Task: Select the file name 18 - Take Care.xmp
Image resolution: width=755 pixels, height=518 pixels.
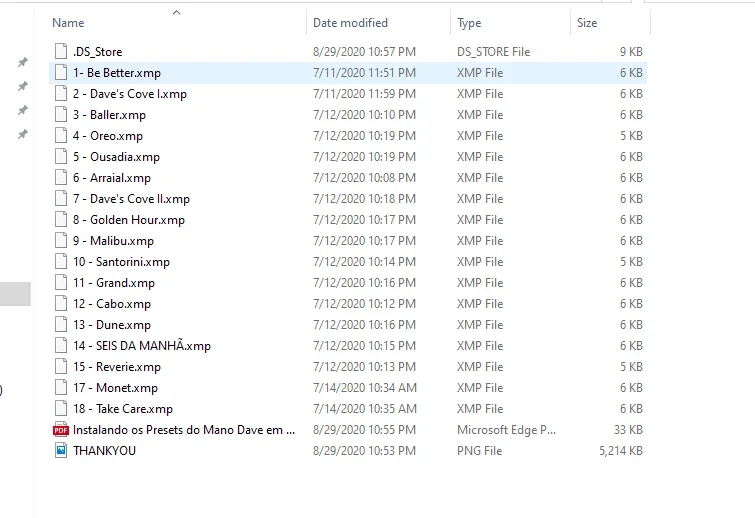Action: coord(122,409)
